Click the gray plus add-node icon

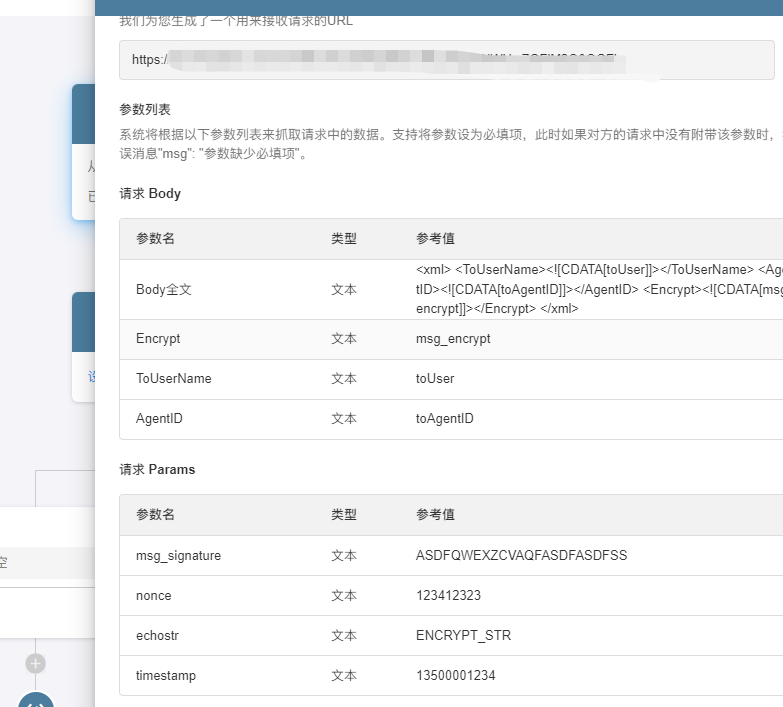tap(36, 663)
